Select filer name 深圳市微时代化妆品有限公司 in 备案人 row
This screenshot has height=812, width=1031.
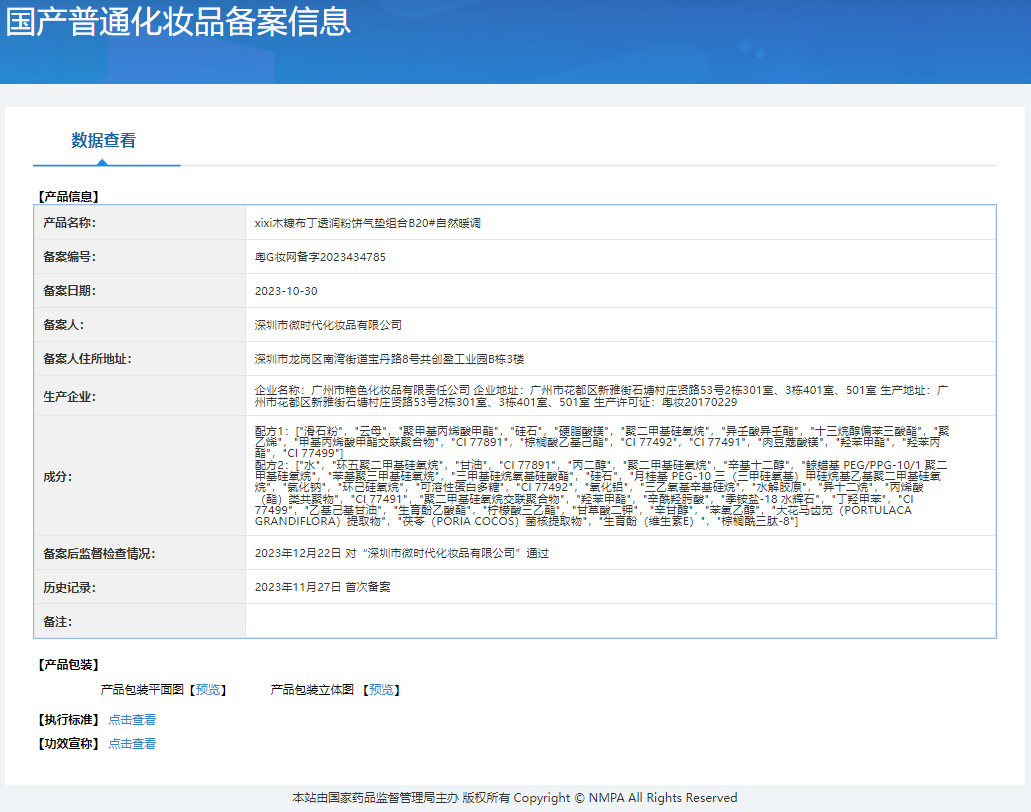pyautogui.click(x=328, y=325)
